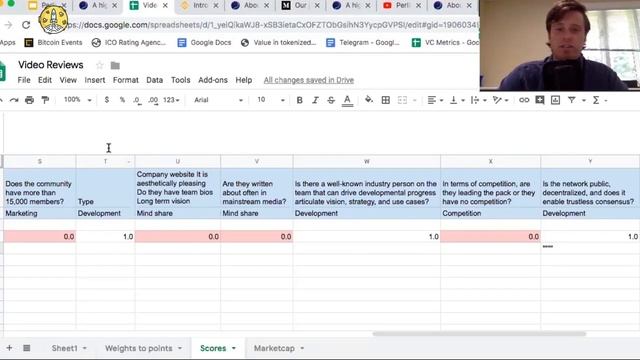The height and width of the screenshot is (360, 640).
Task: Open the Google Docs bookmark
Action: point(204,42)
